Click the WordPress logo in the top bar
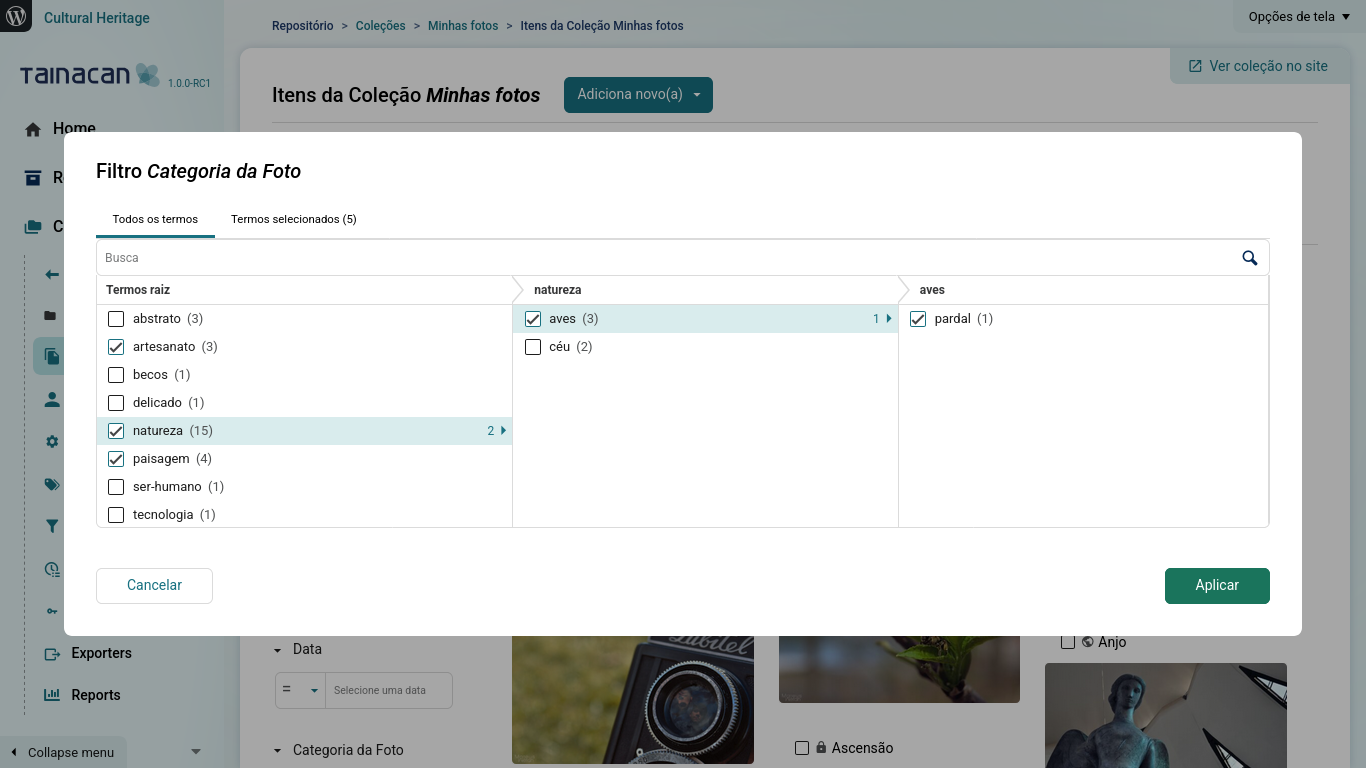 [16, 16]
